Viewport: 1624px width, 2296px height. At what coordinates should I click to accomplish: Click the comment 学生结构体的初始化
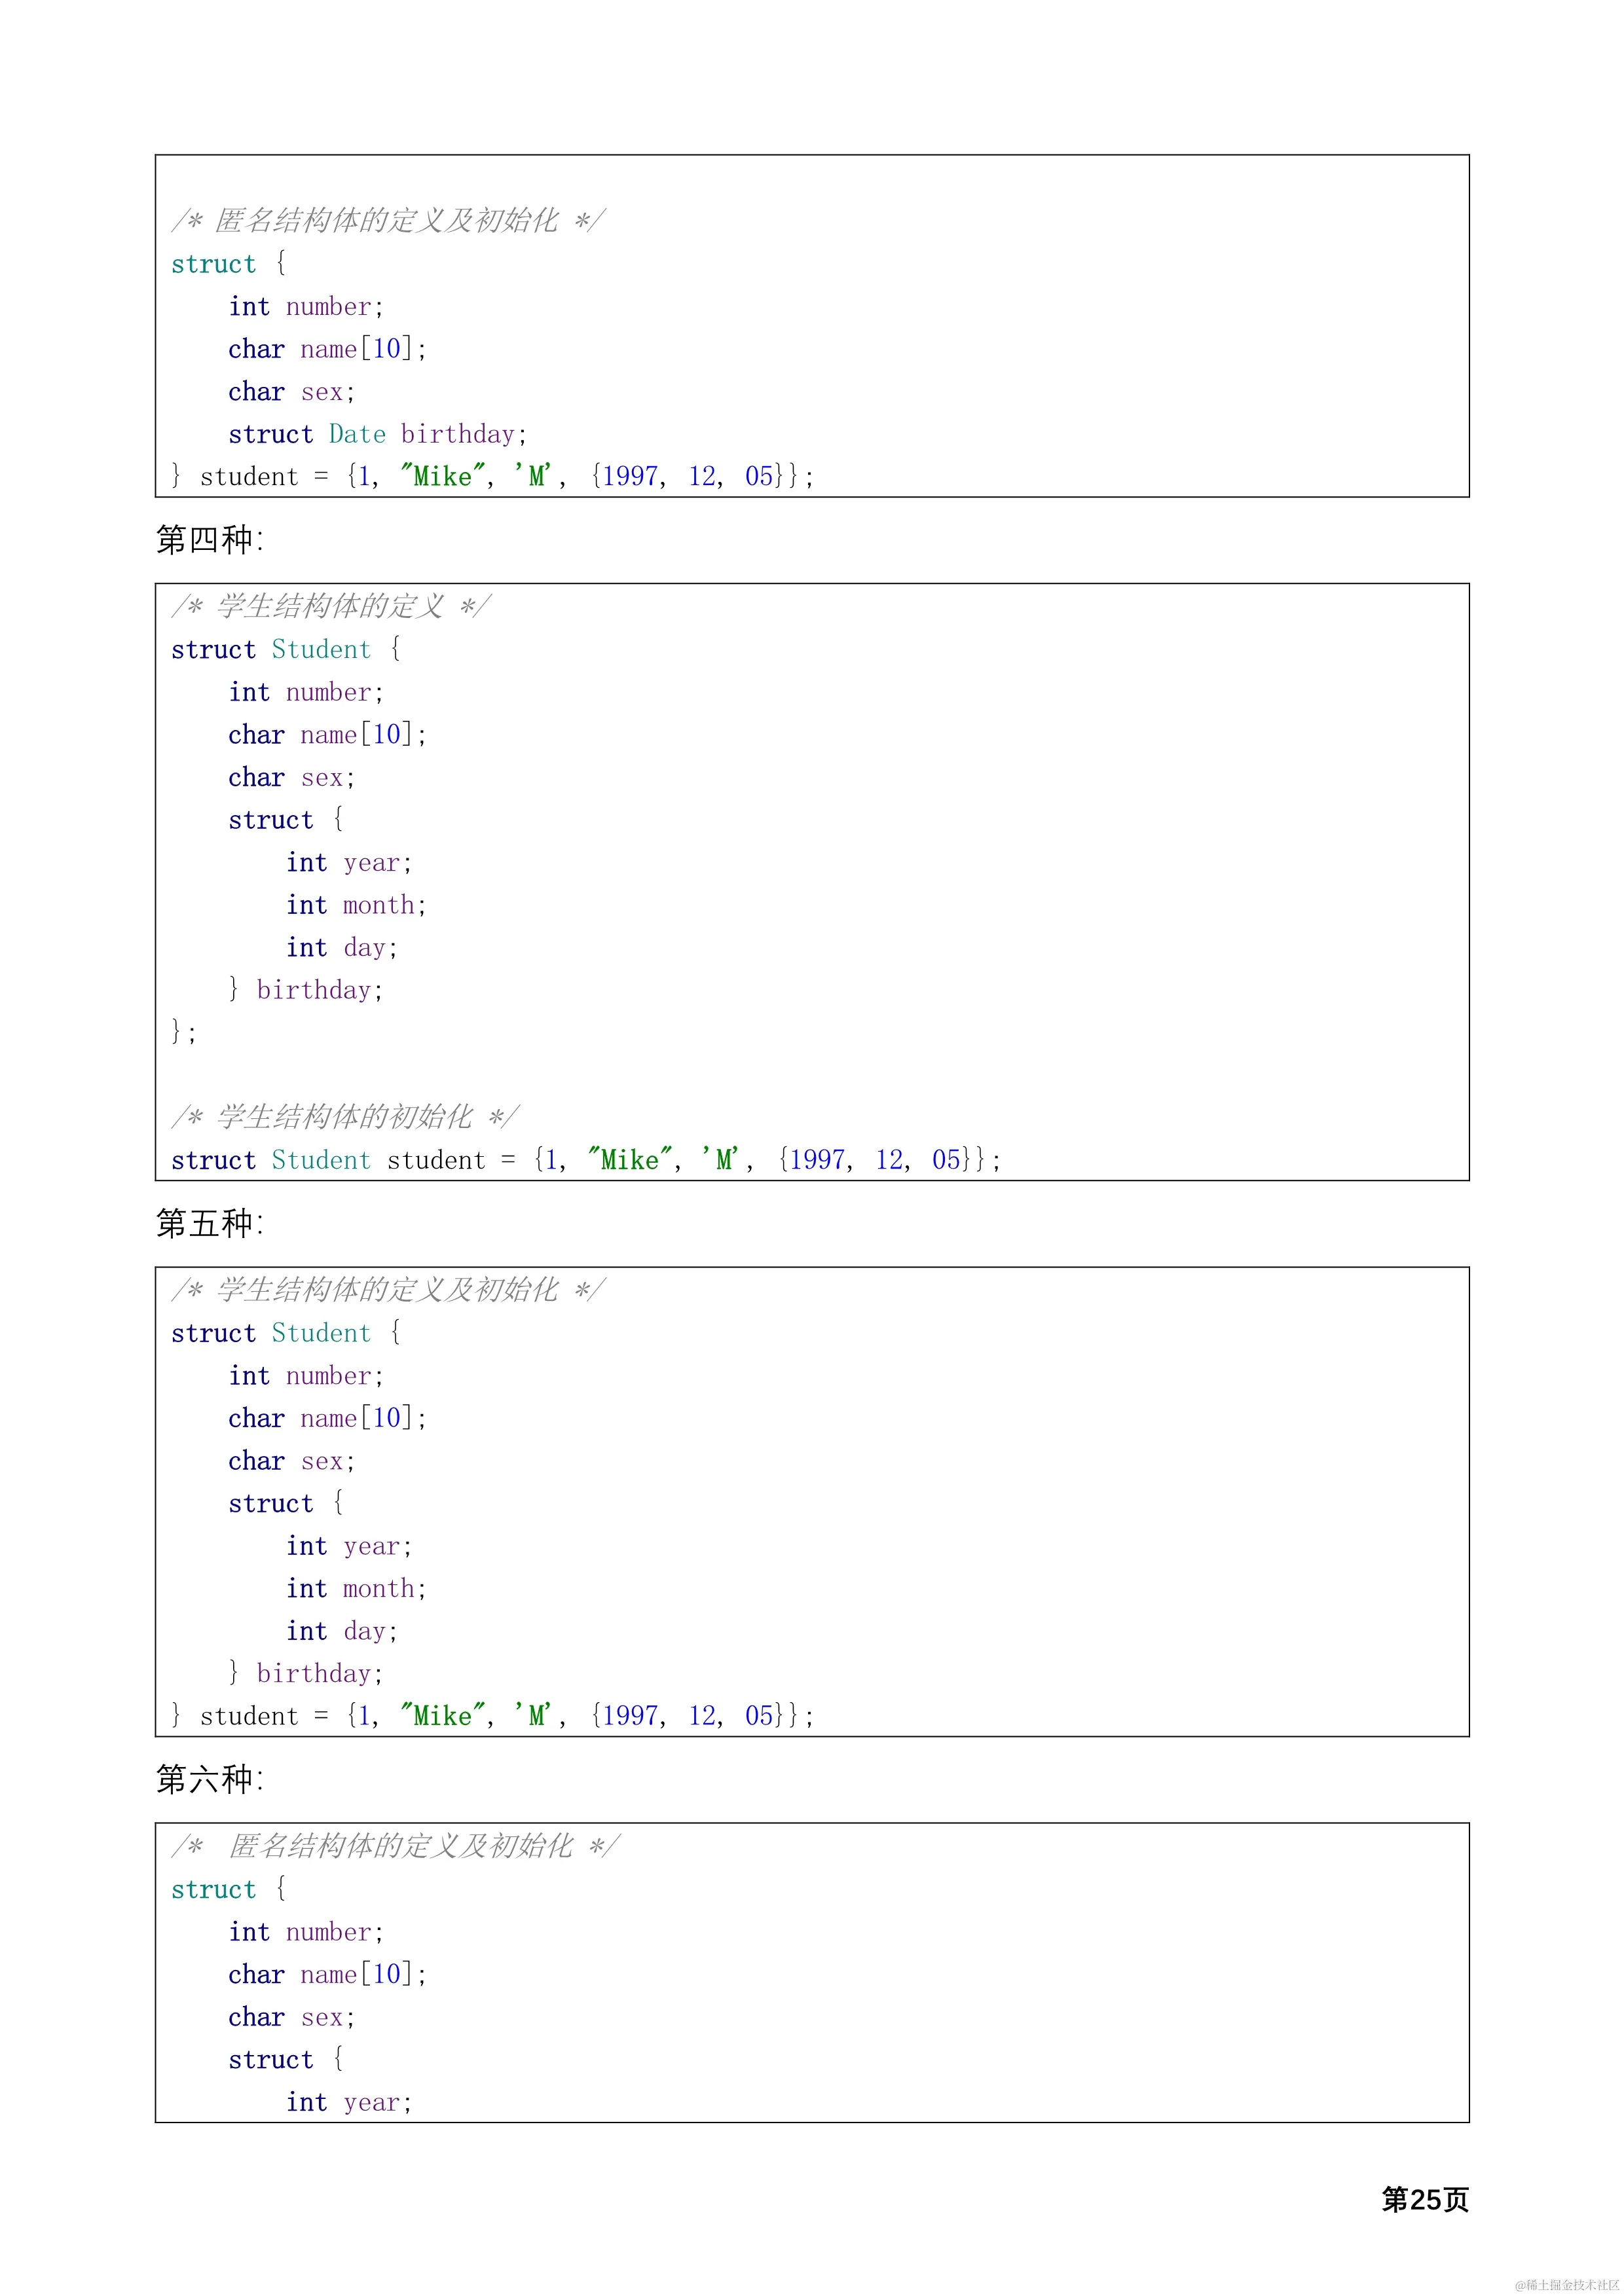344,1116
